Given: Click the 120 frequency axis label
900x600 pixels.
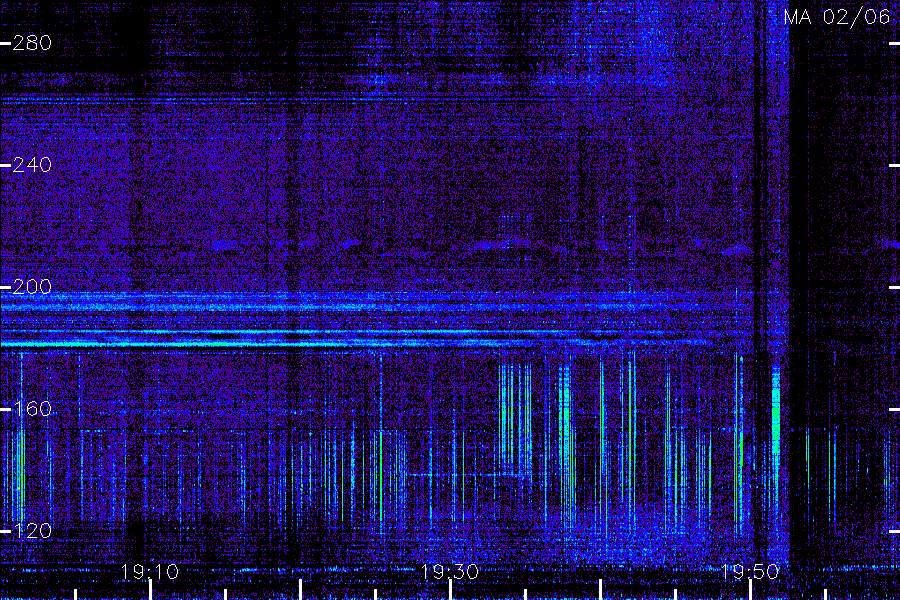Looking at the screenshot, I should (x=32, y=531).
